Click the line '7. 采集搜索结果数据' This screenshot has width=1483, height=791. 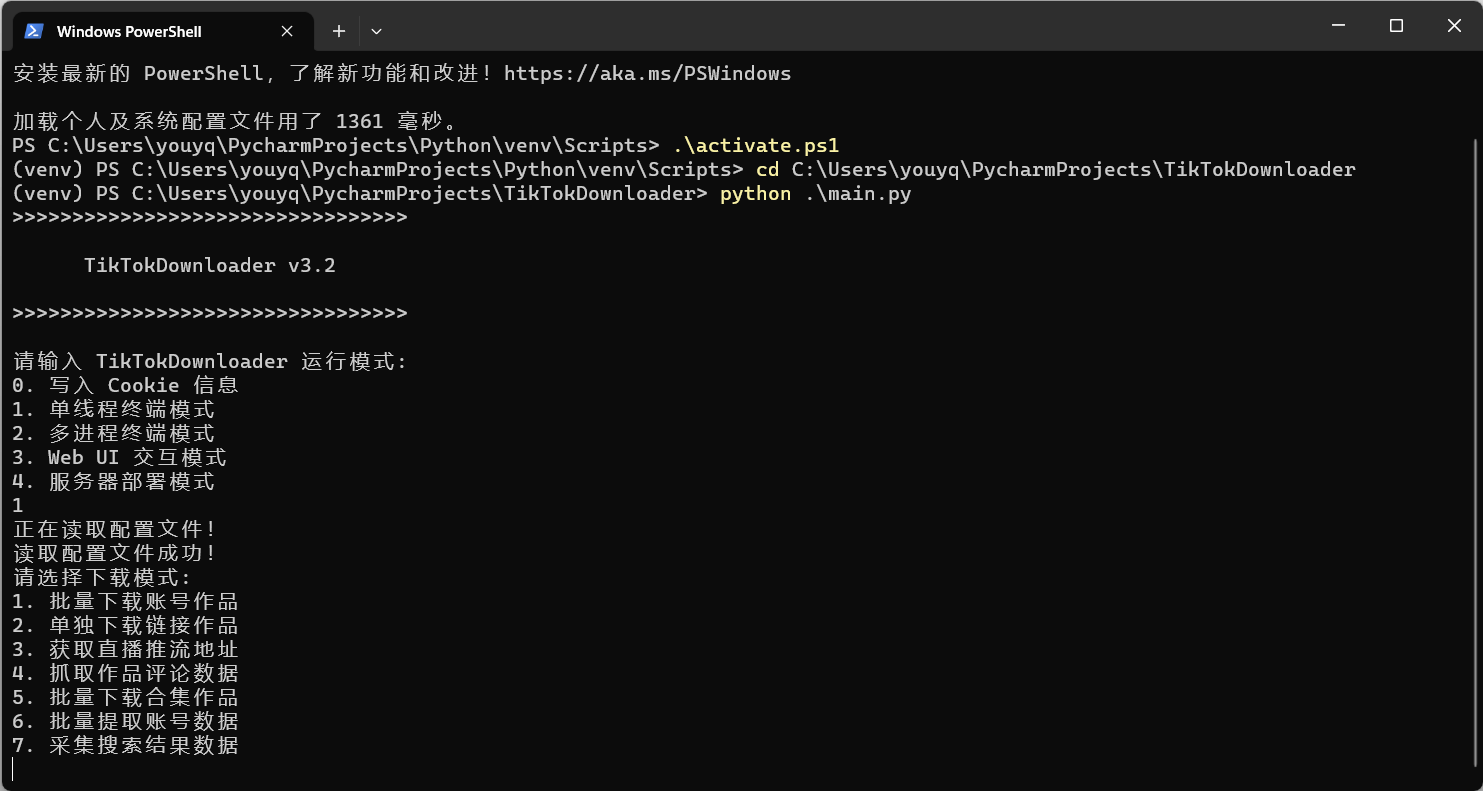pyautogui.click(x=126, y=745)
